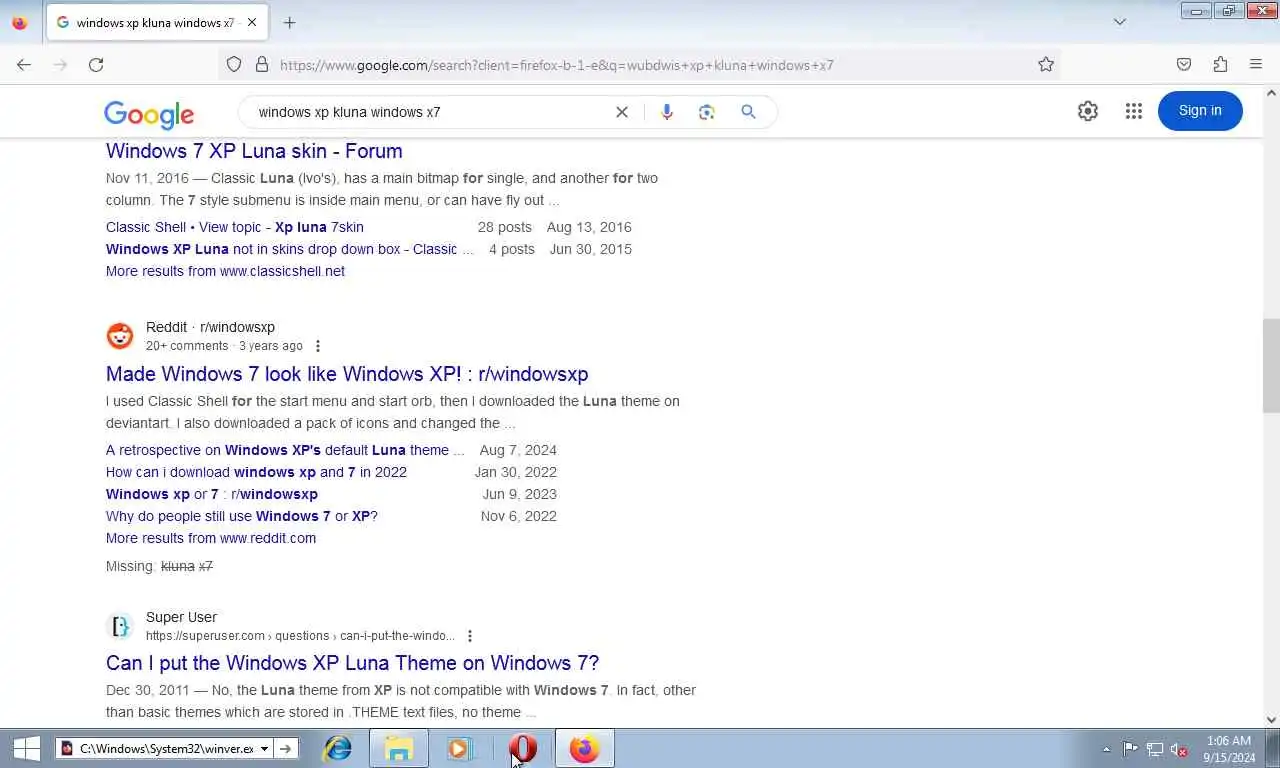Open the Super User site favicon
Screen dimensions: 1280x768
tap(120, 626)
